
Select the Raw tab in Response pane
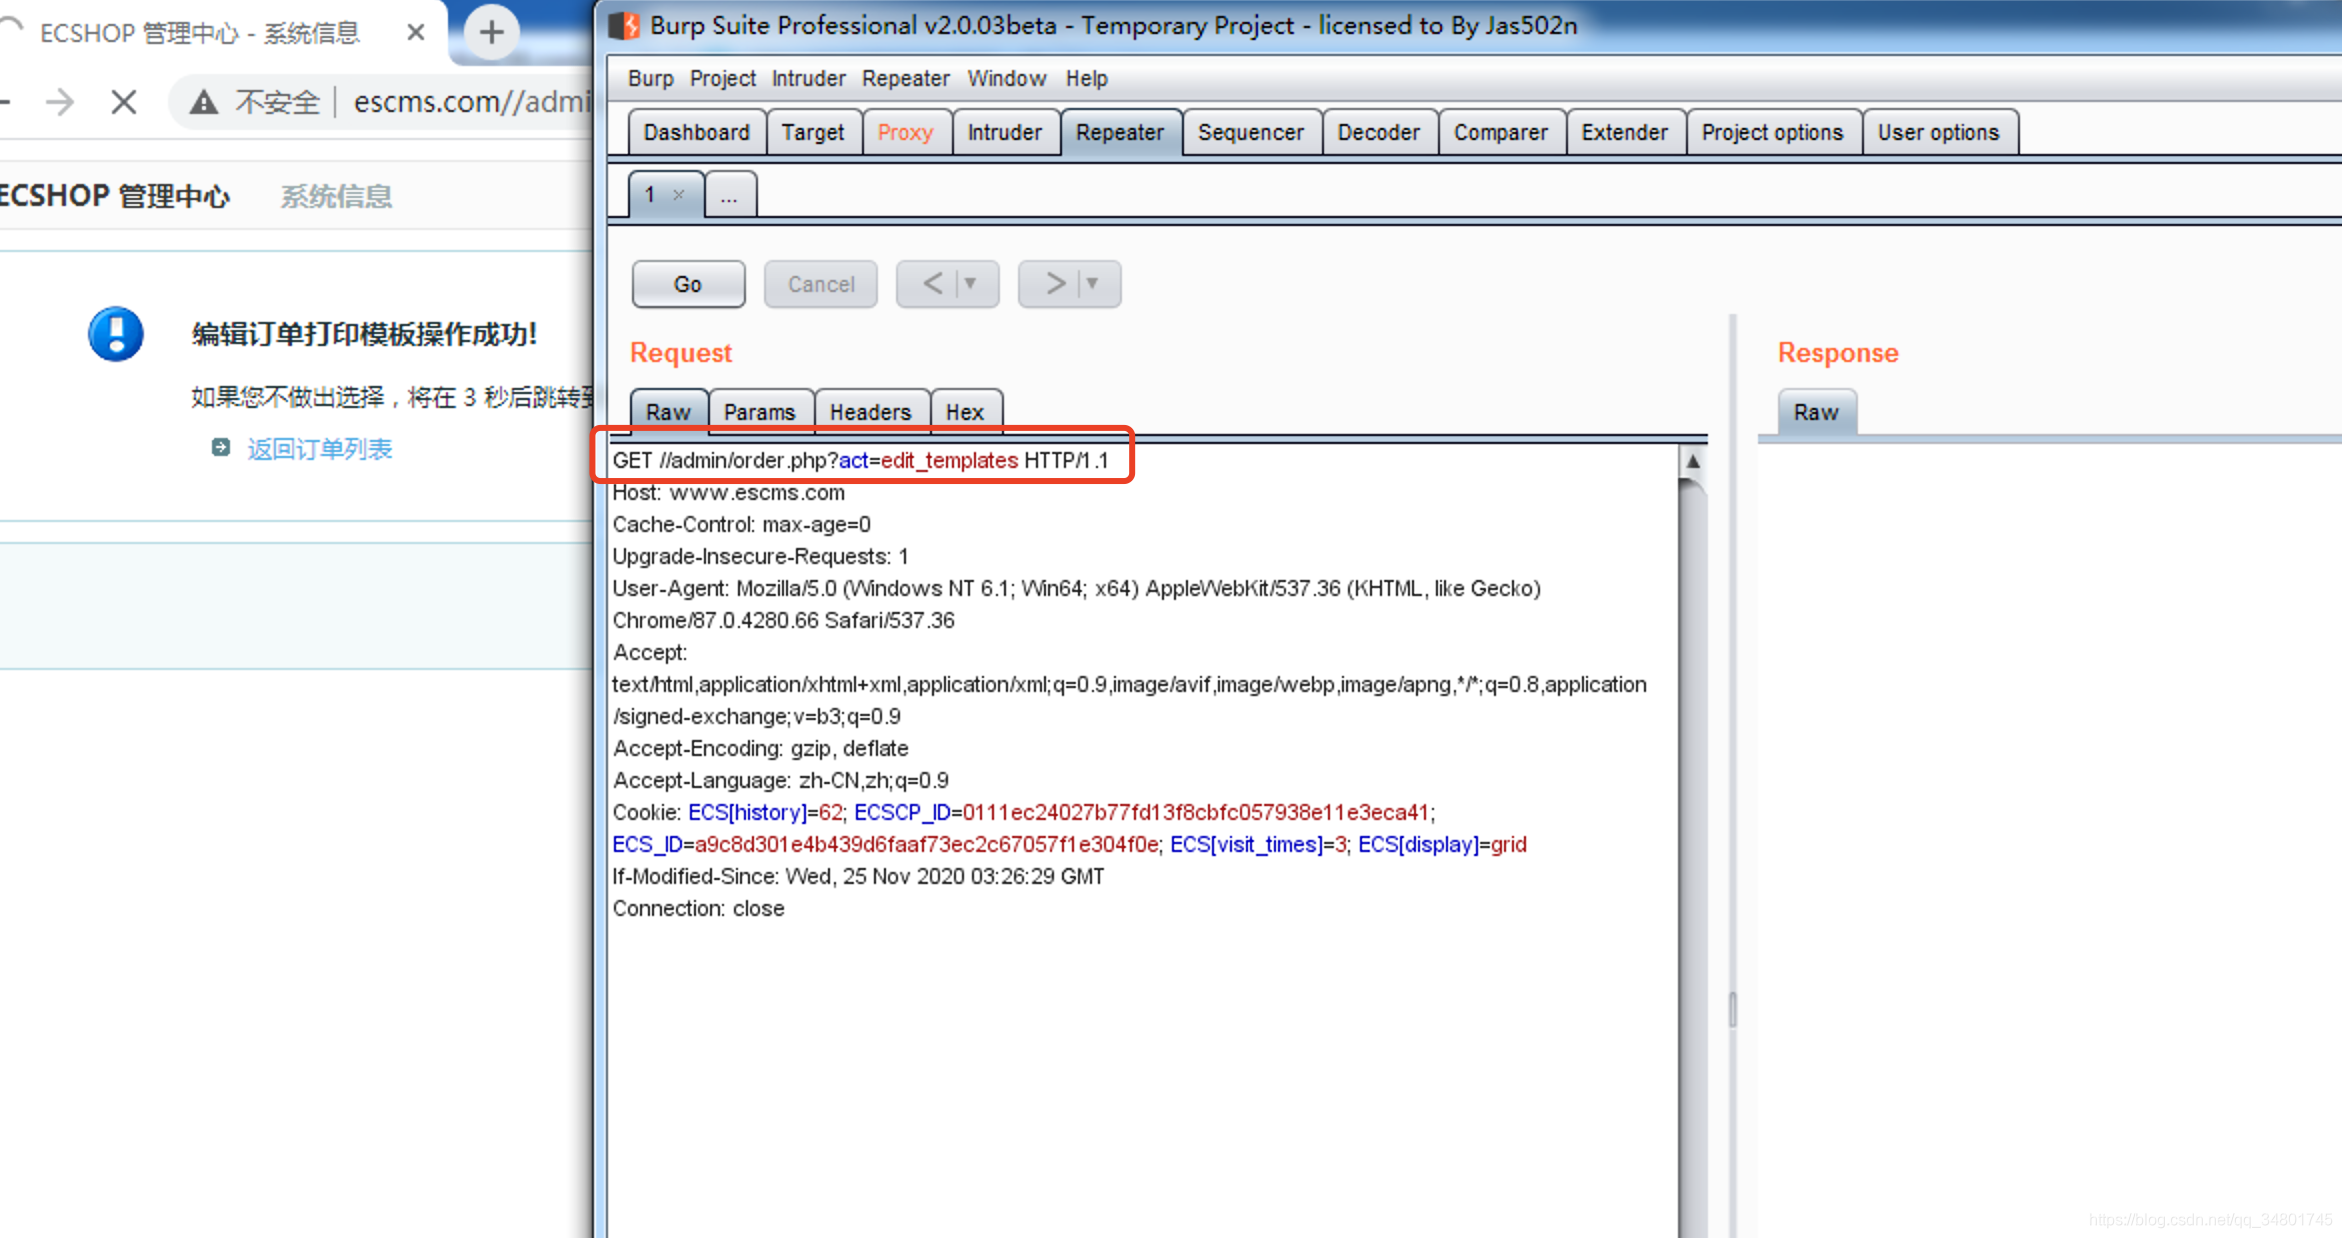(1816, 411)
